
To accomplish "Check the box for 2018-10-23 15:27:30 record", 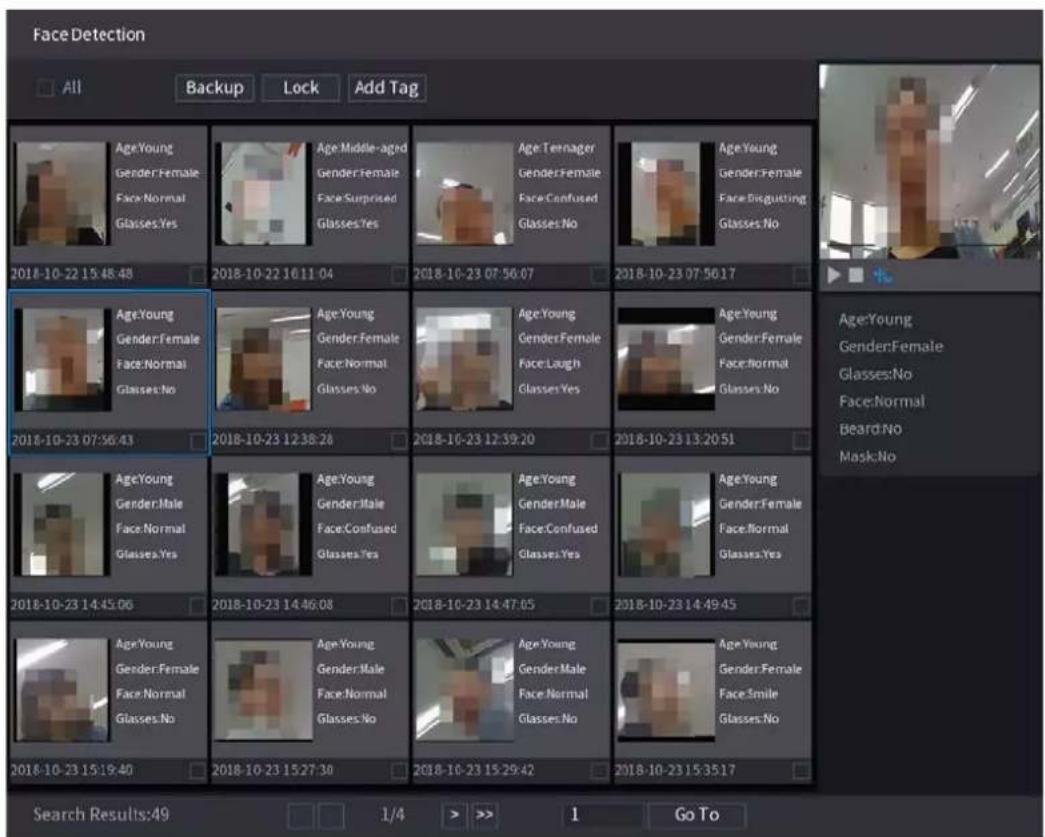I will click(x=399, y=770).
